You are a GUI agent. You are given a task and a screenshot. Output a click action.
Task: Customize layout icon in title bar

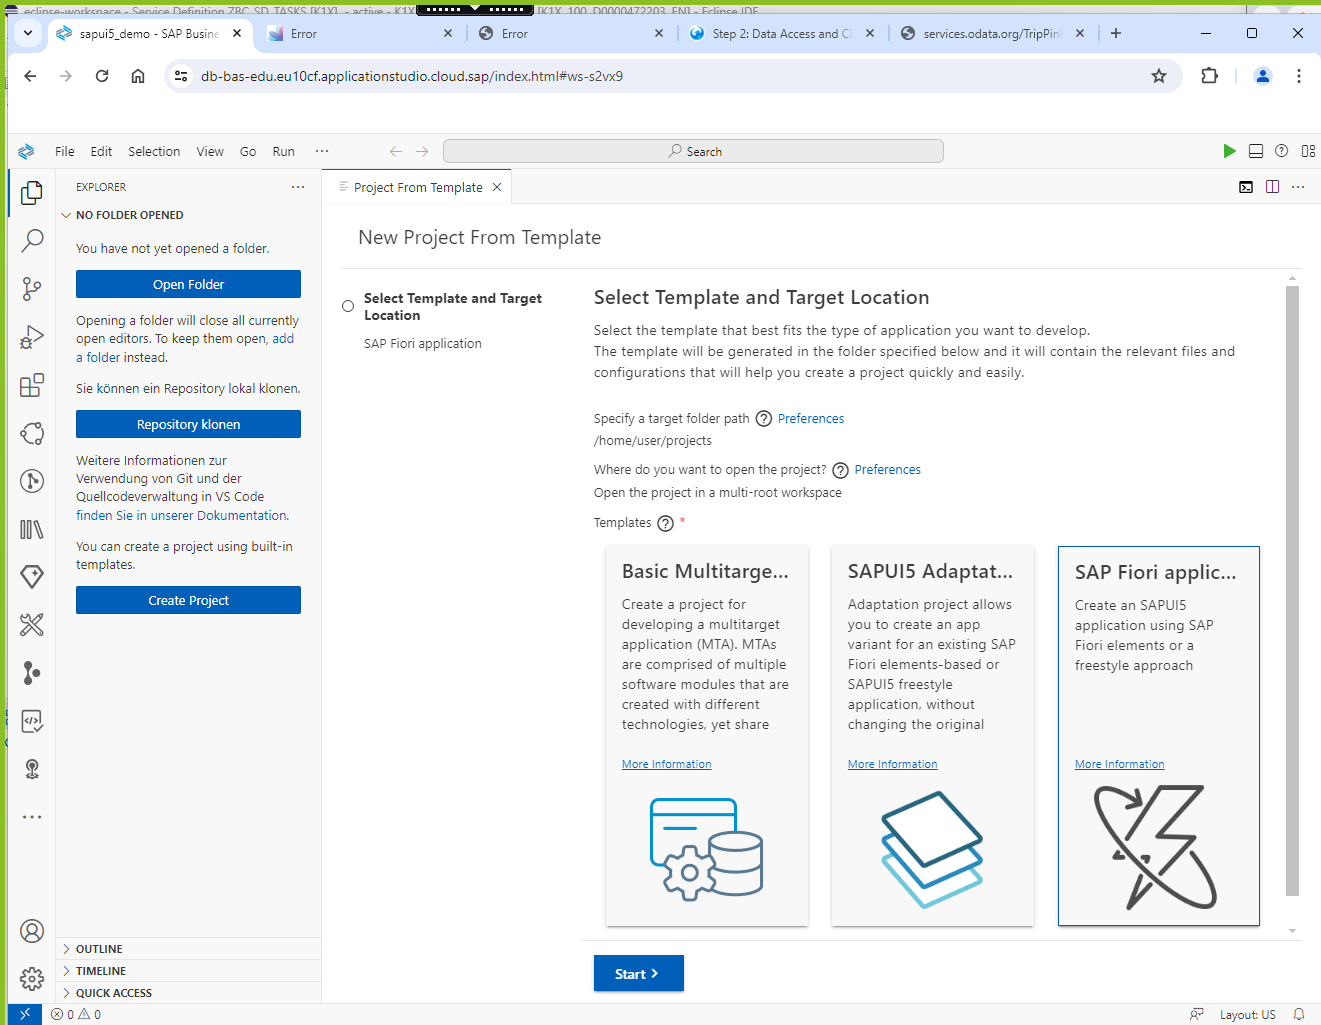1308,151
